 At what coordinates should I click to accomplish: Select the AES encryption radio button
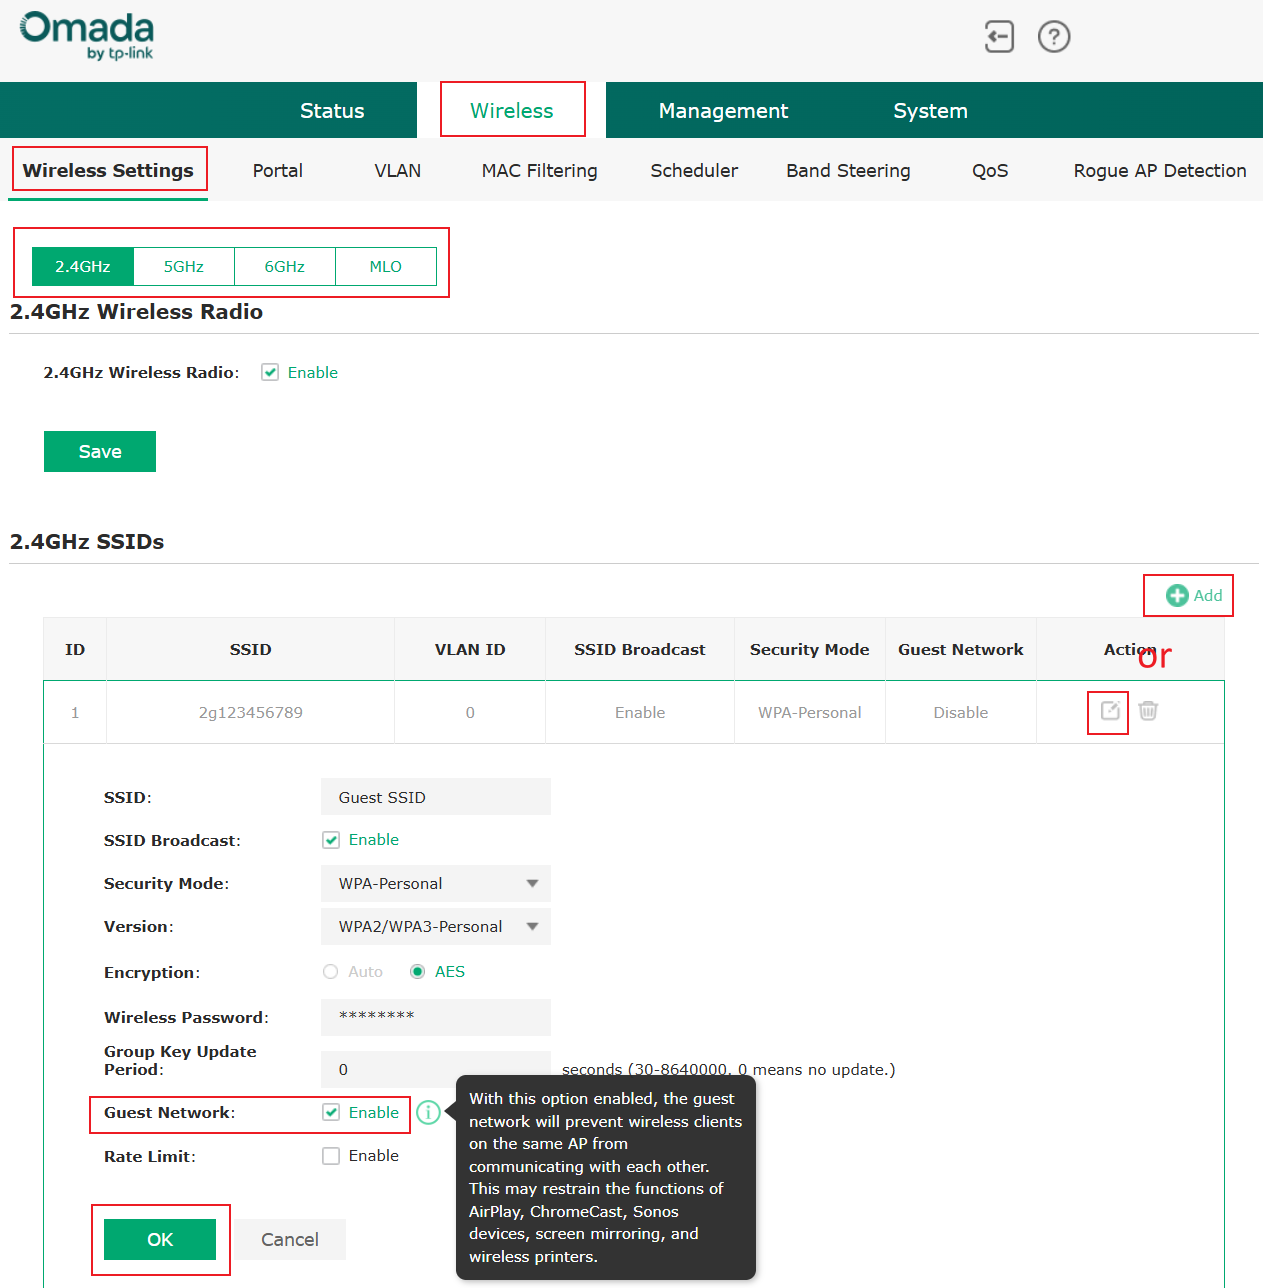click(417, 971)
